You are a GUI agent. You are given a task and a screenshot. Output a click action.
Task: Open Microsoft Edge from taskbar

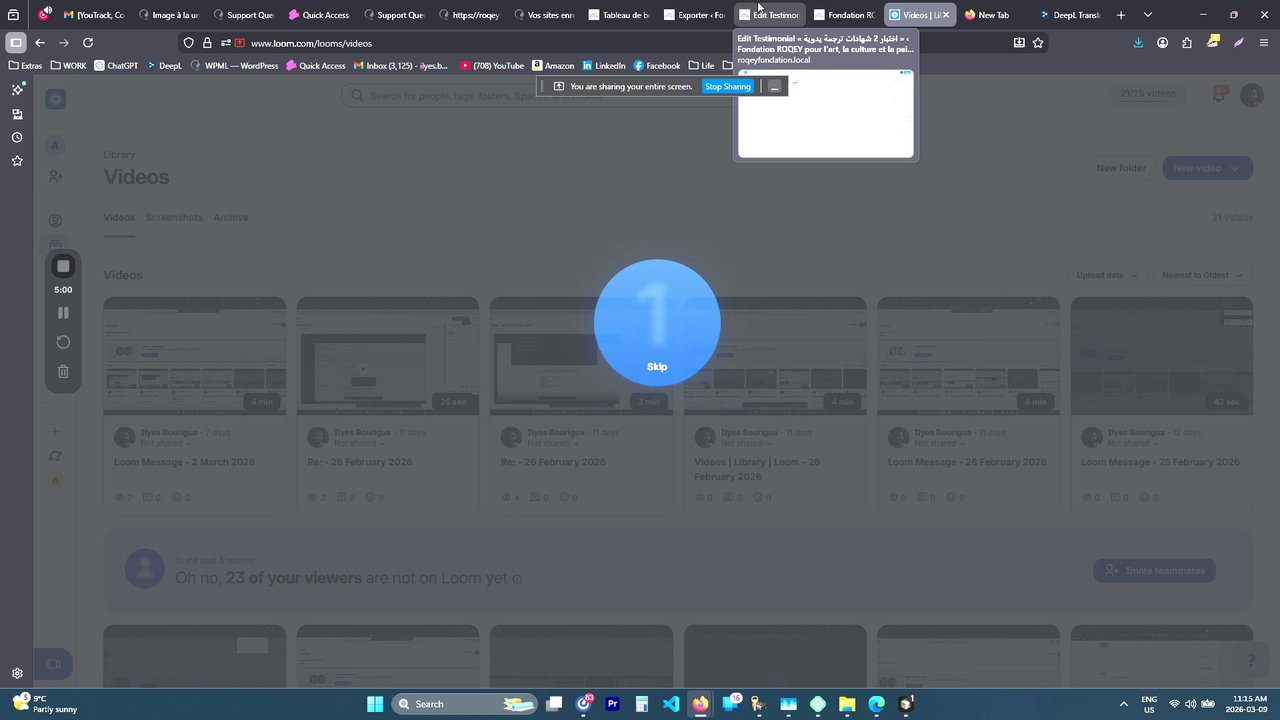876,704
